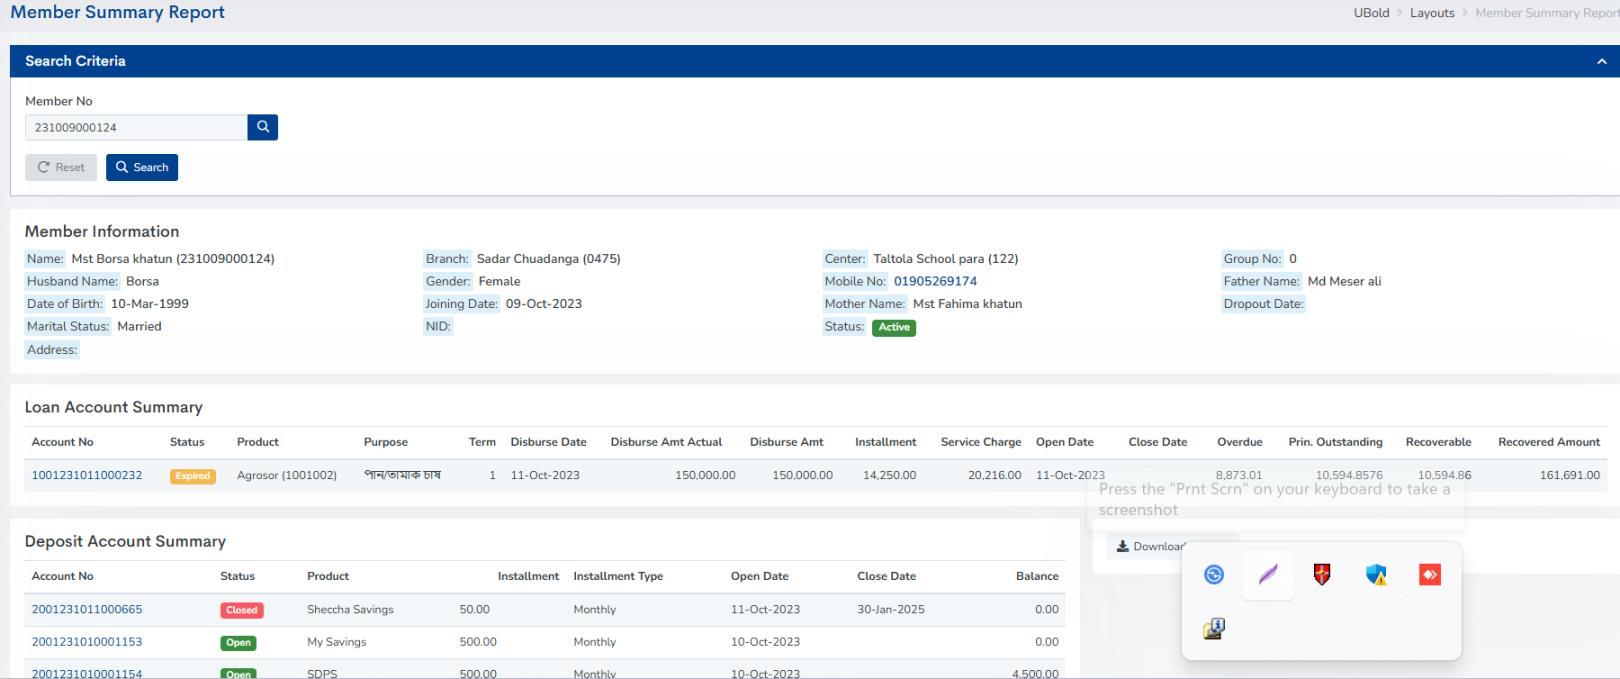Click the Agrosor (1001002) product cell
This screenshot has height=679, width=1620.
coord(287,475)
